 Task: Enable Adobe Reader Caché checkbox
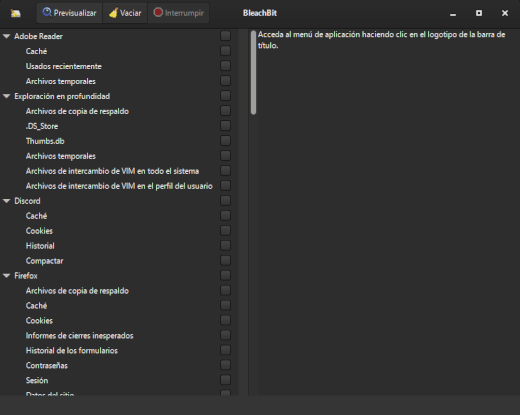point(225,51)
